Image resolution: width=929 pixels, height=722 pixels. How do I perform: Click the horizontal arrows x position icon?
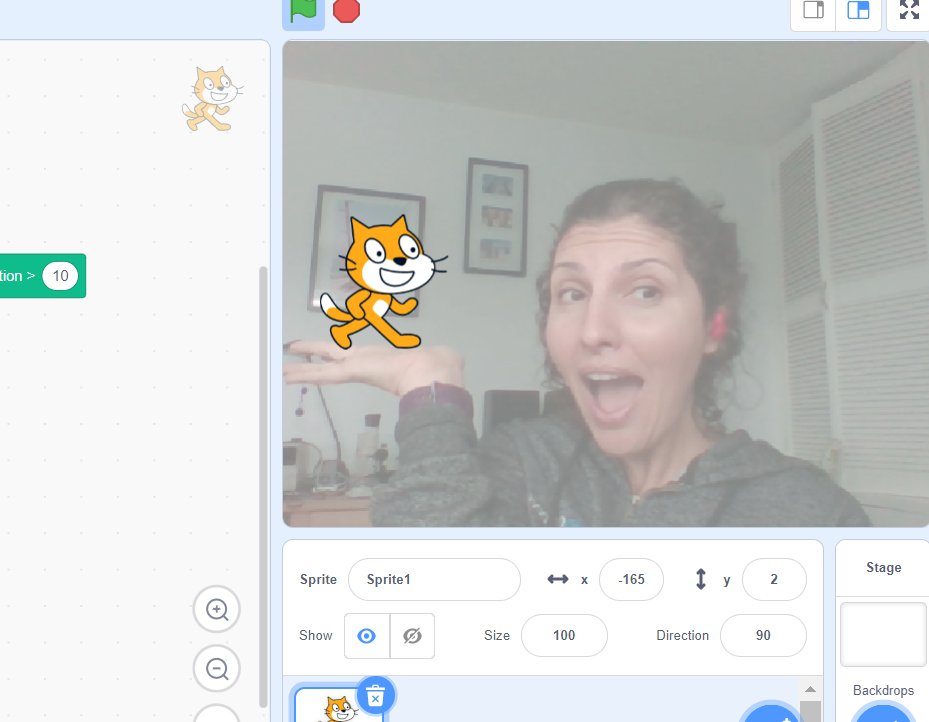point(558,579)
